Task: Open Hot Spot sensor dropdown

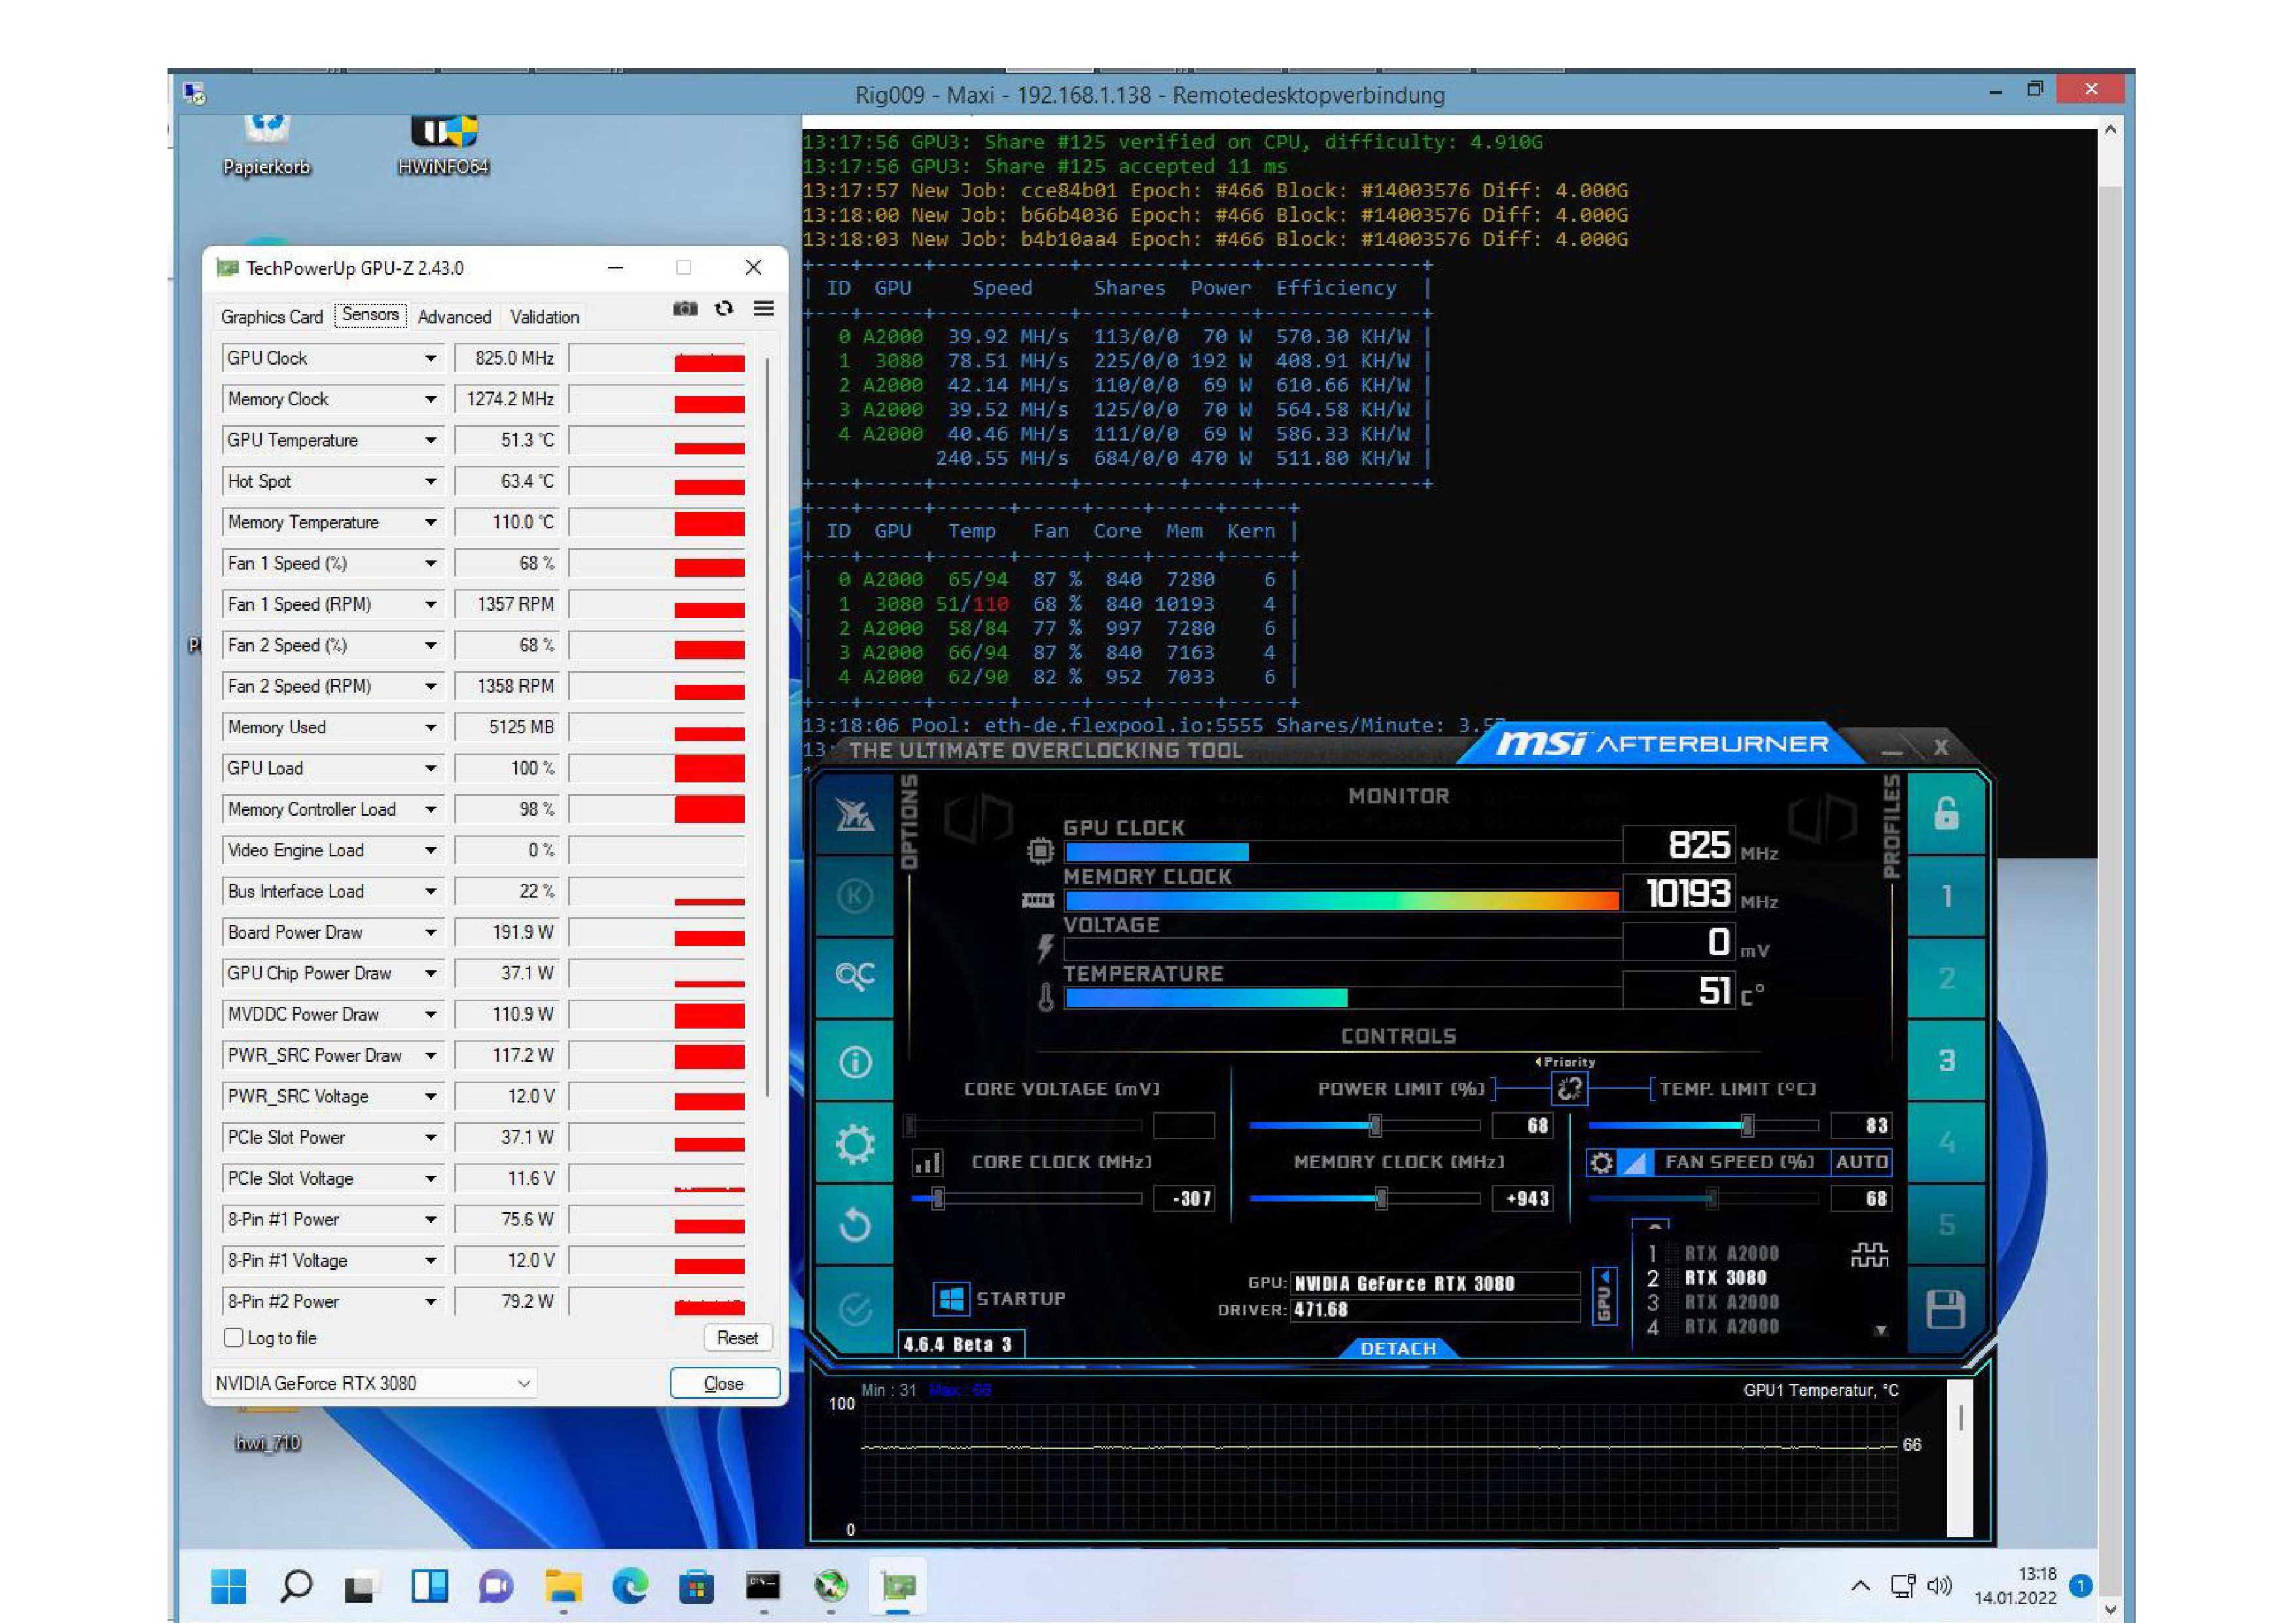Action: tap(430, 481)
